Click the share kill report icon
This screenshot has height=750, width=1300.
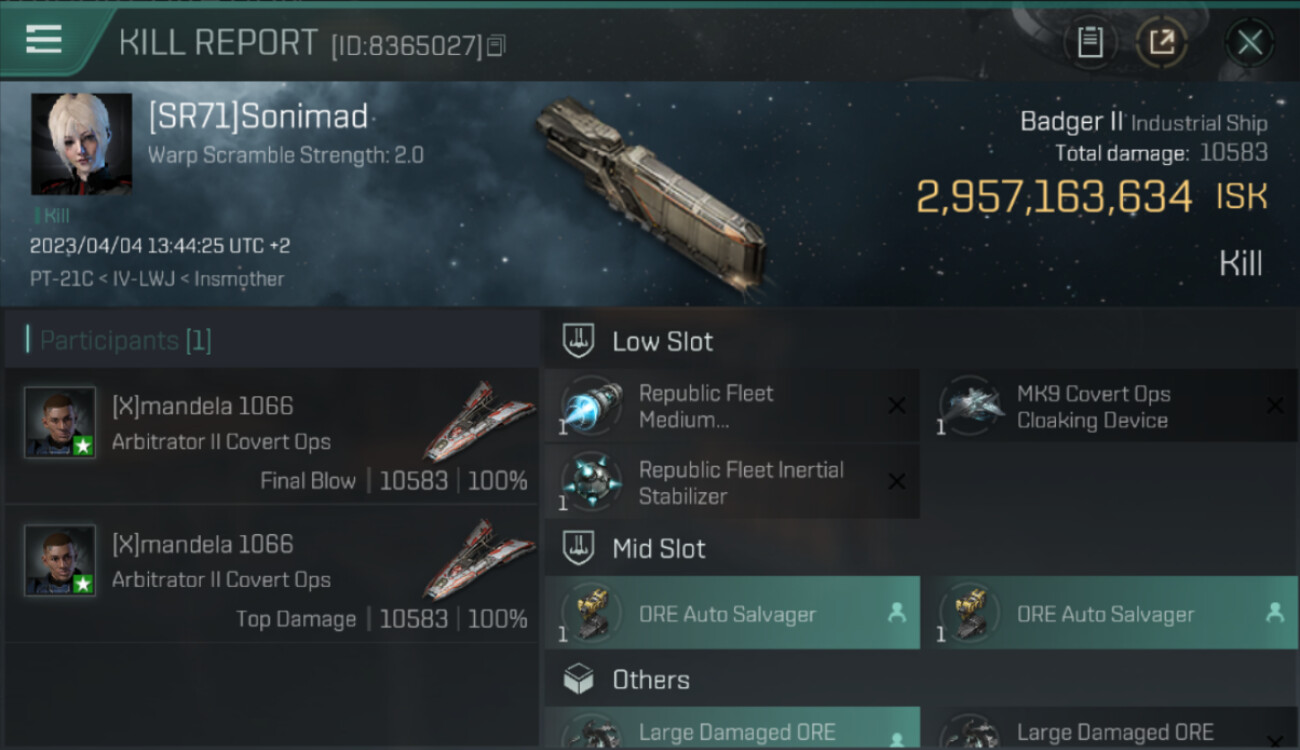click(x=1161, y=42)
